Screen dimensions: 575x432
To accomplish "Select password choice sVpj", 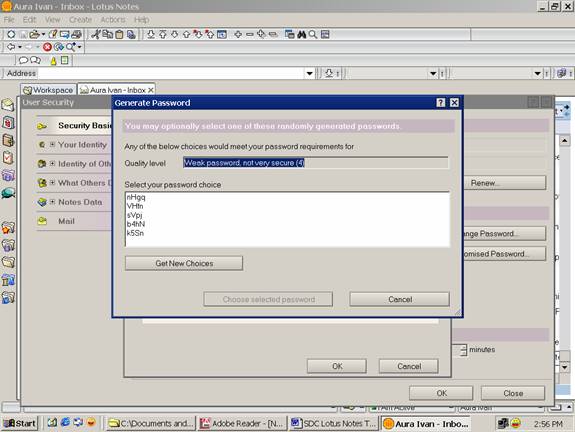I will coord(135,215).
